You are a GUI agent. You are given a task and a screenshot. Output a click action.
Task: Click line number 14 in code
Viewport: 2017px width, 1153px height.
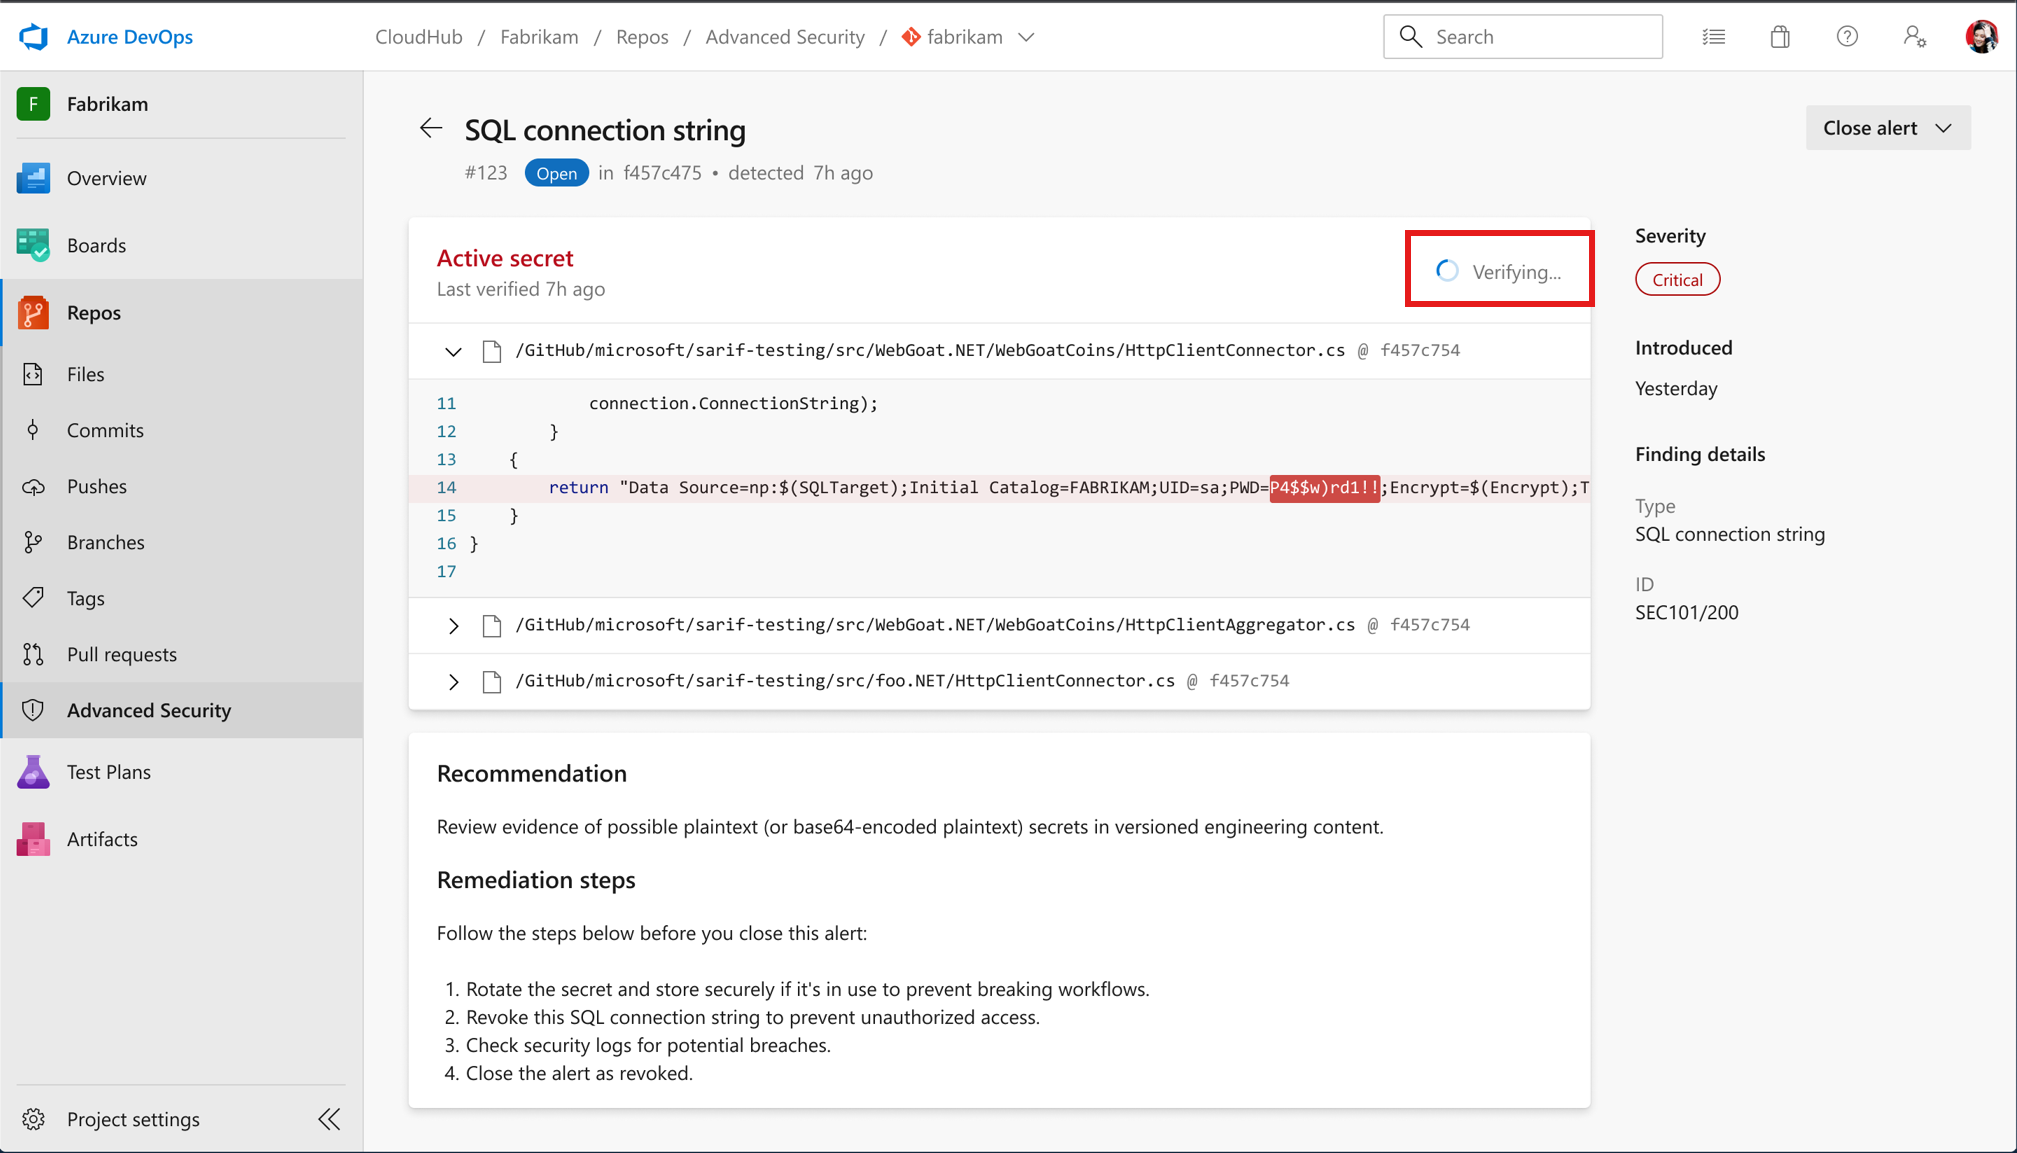pos(446,488)
